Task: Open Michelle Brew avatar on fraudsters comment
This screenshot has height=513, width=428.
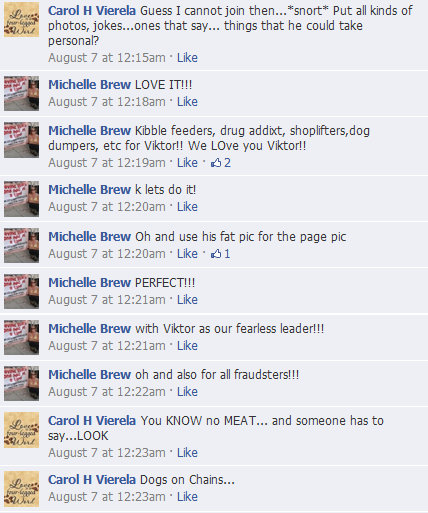Action: 21,383
